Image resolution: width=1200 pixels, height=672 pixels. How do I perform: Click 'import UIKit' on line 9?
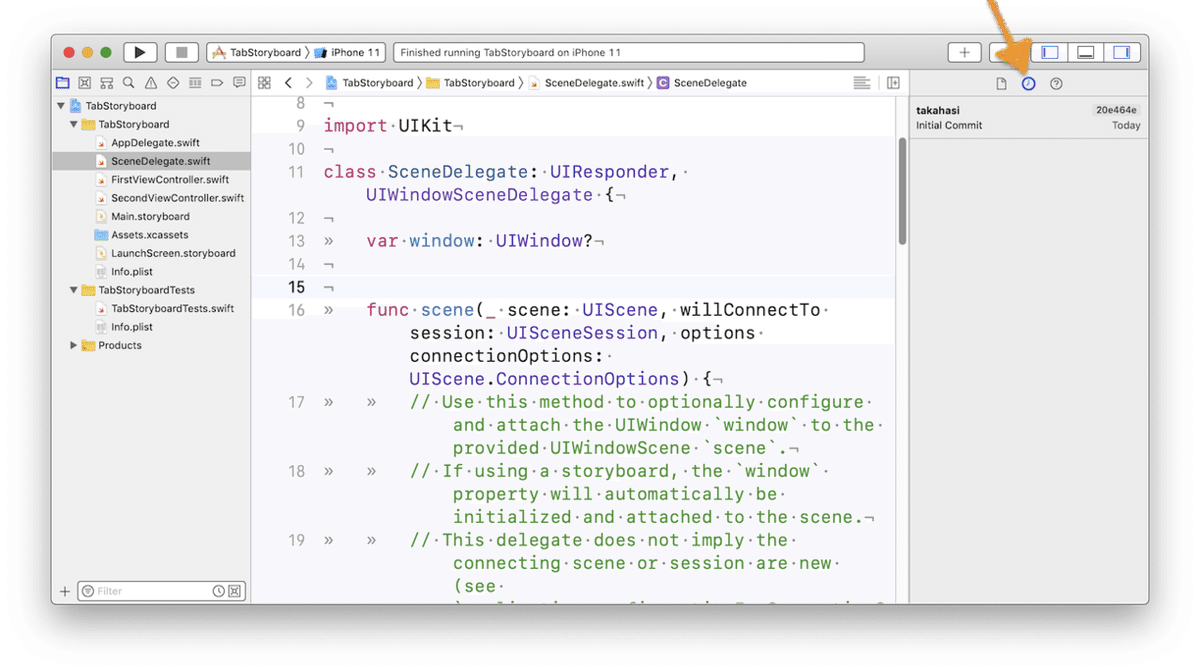click(x=388, y=126)
